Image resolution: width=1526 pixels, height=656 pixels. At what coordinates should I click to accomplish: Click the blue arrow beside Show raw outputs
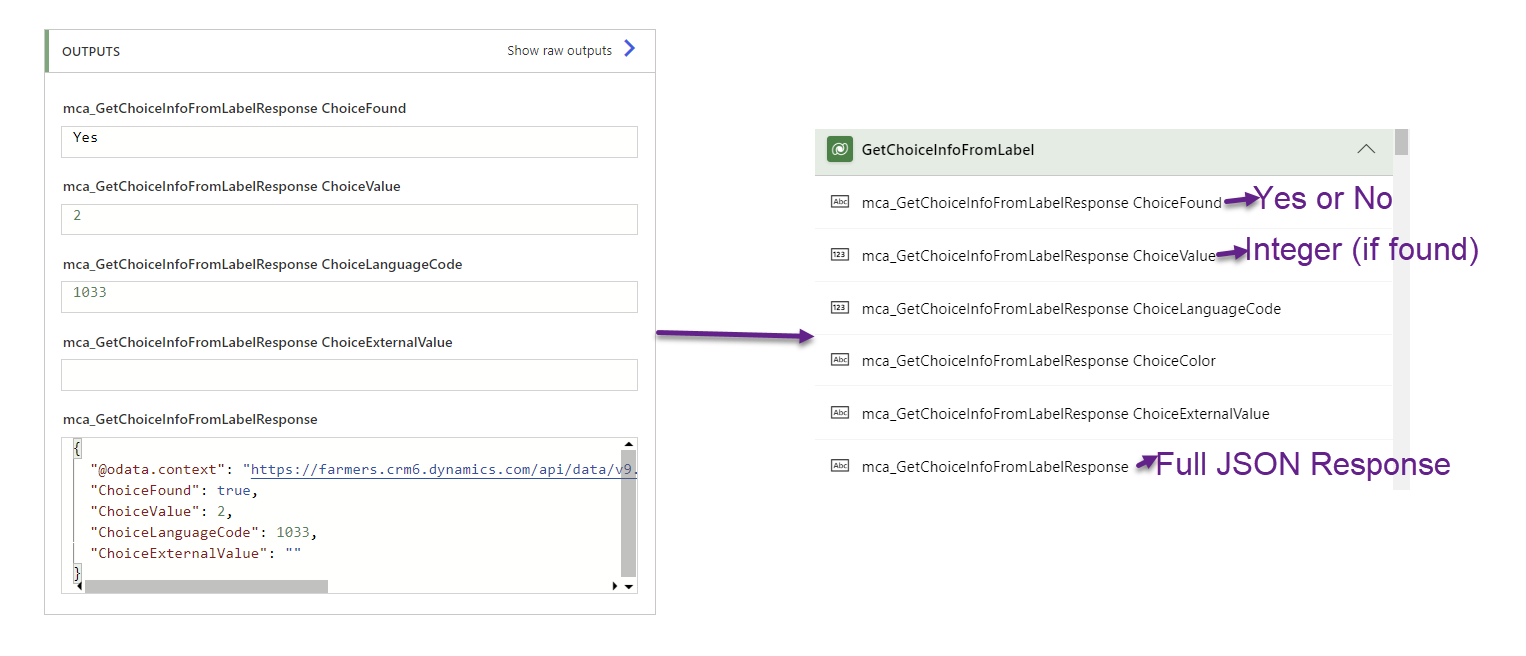[x=629, y=47]
